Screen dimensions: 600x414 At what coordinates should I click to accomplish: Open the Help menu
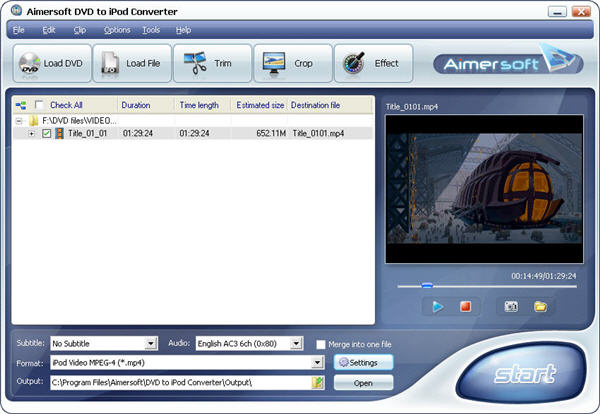point(183,30)
